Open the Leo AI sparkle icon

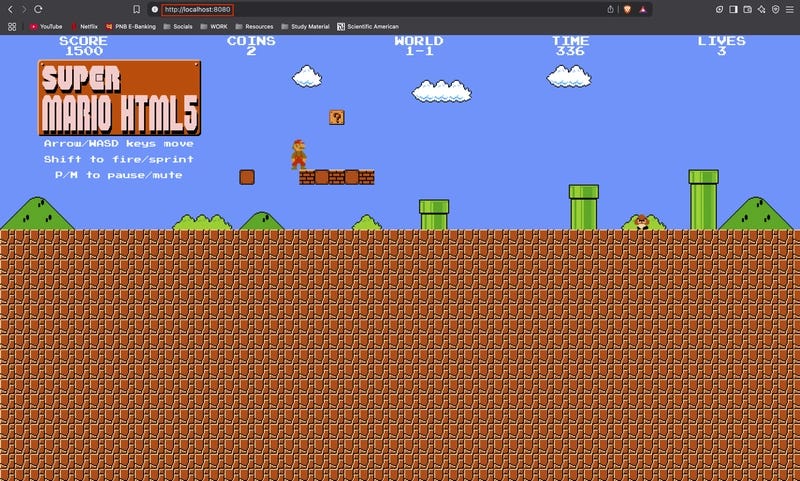tap(762, 9)
